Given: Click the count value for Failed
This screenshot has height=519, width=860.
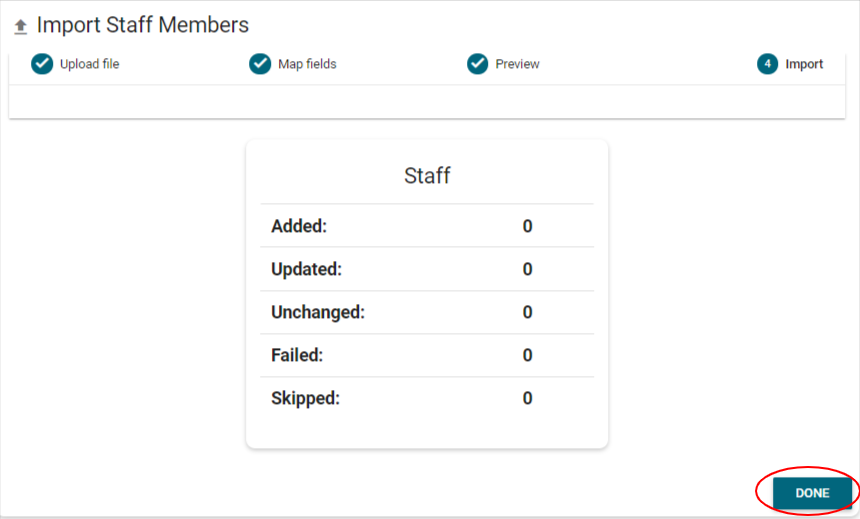Looking at the screenshot, I should click(527, 355).
